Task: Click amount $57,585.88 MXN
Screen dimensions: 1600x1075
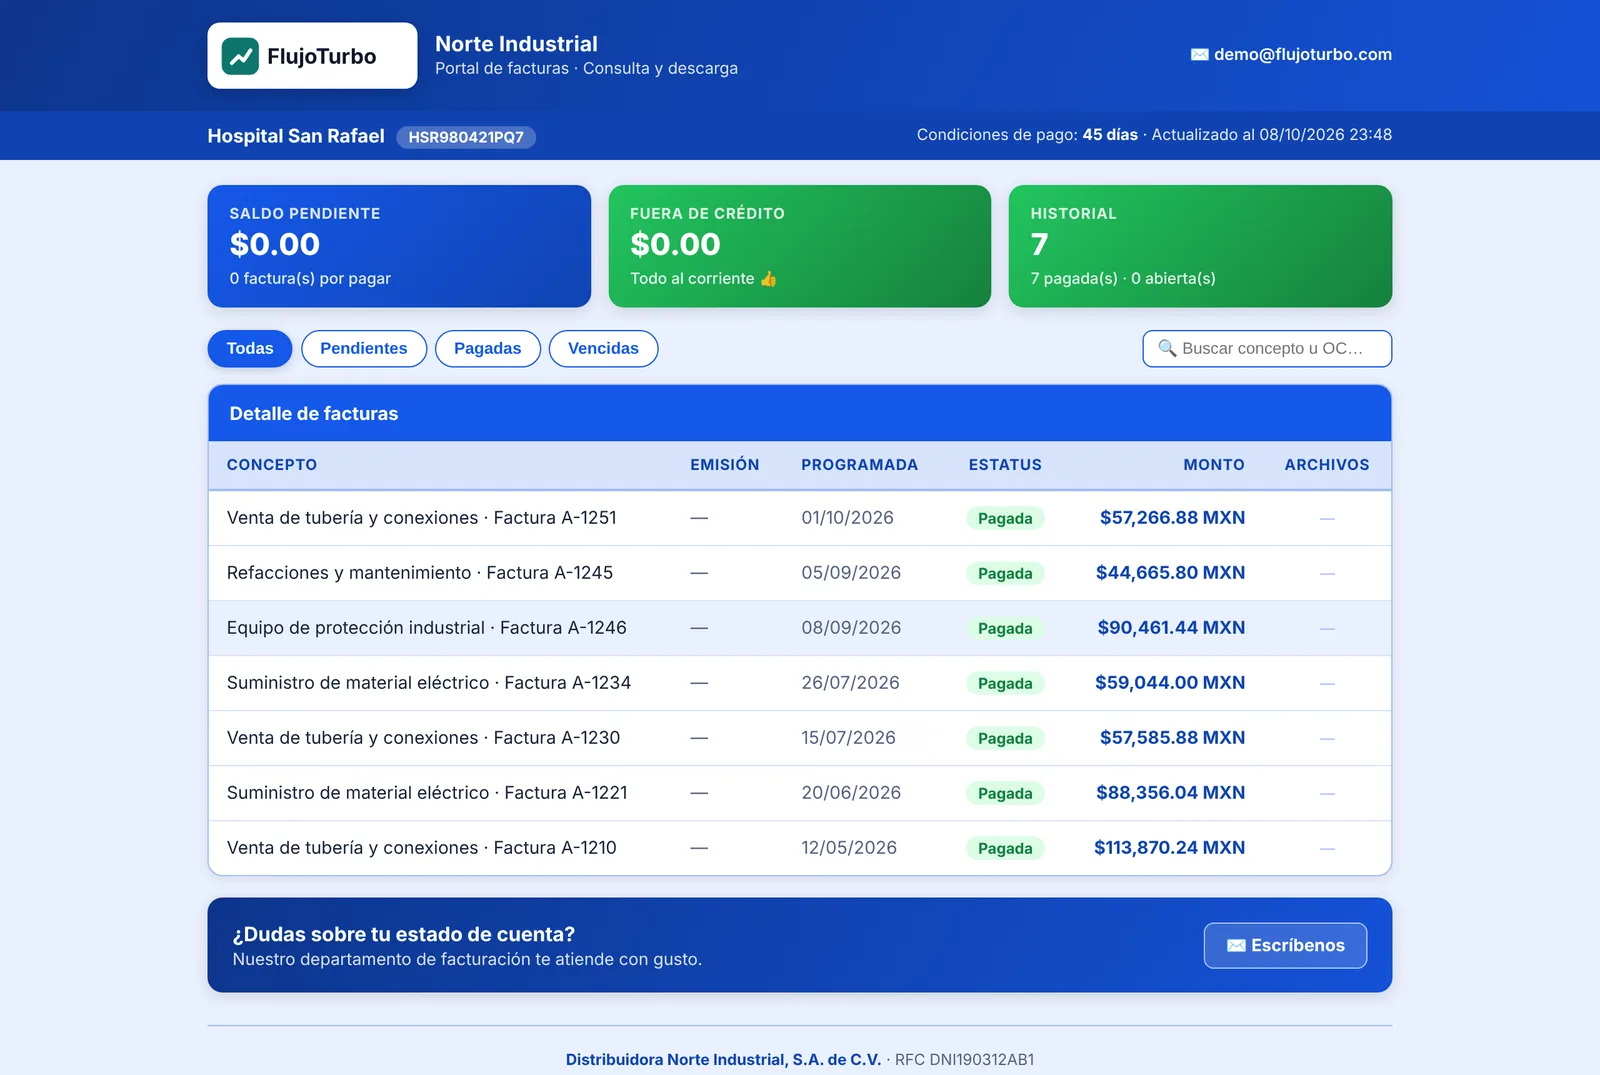Action: [x=1172, y=738]
